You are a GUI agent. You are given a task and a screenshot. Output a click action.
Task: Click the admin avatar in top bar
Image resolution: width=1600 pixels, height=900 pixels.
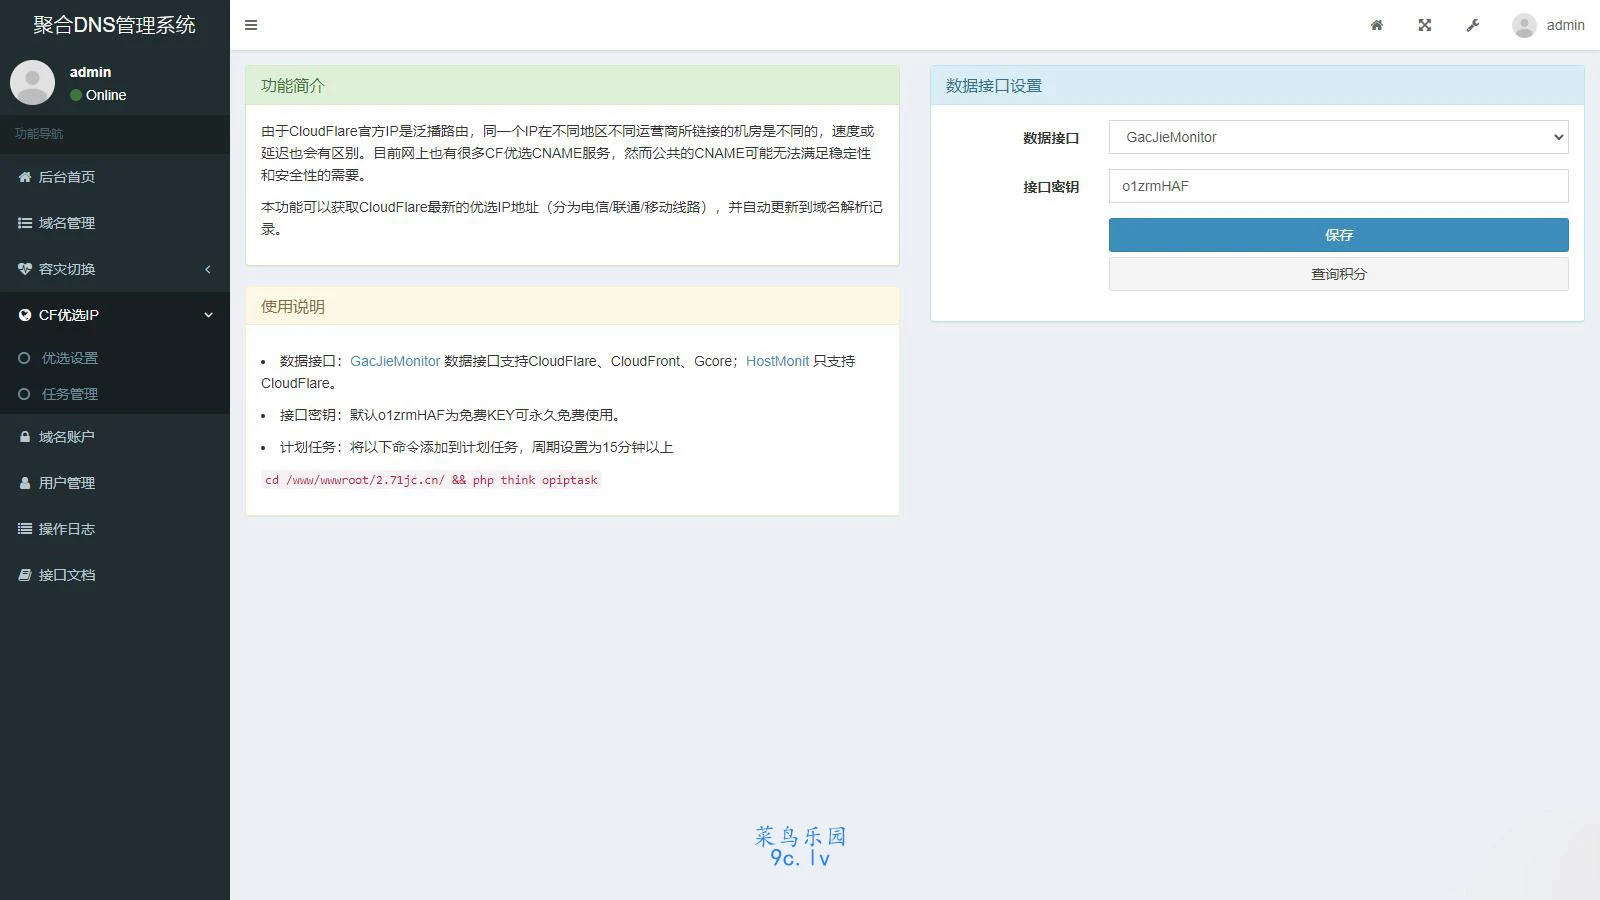click(1524, 25)
